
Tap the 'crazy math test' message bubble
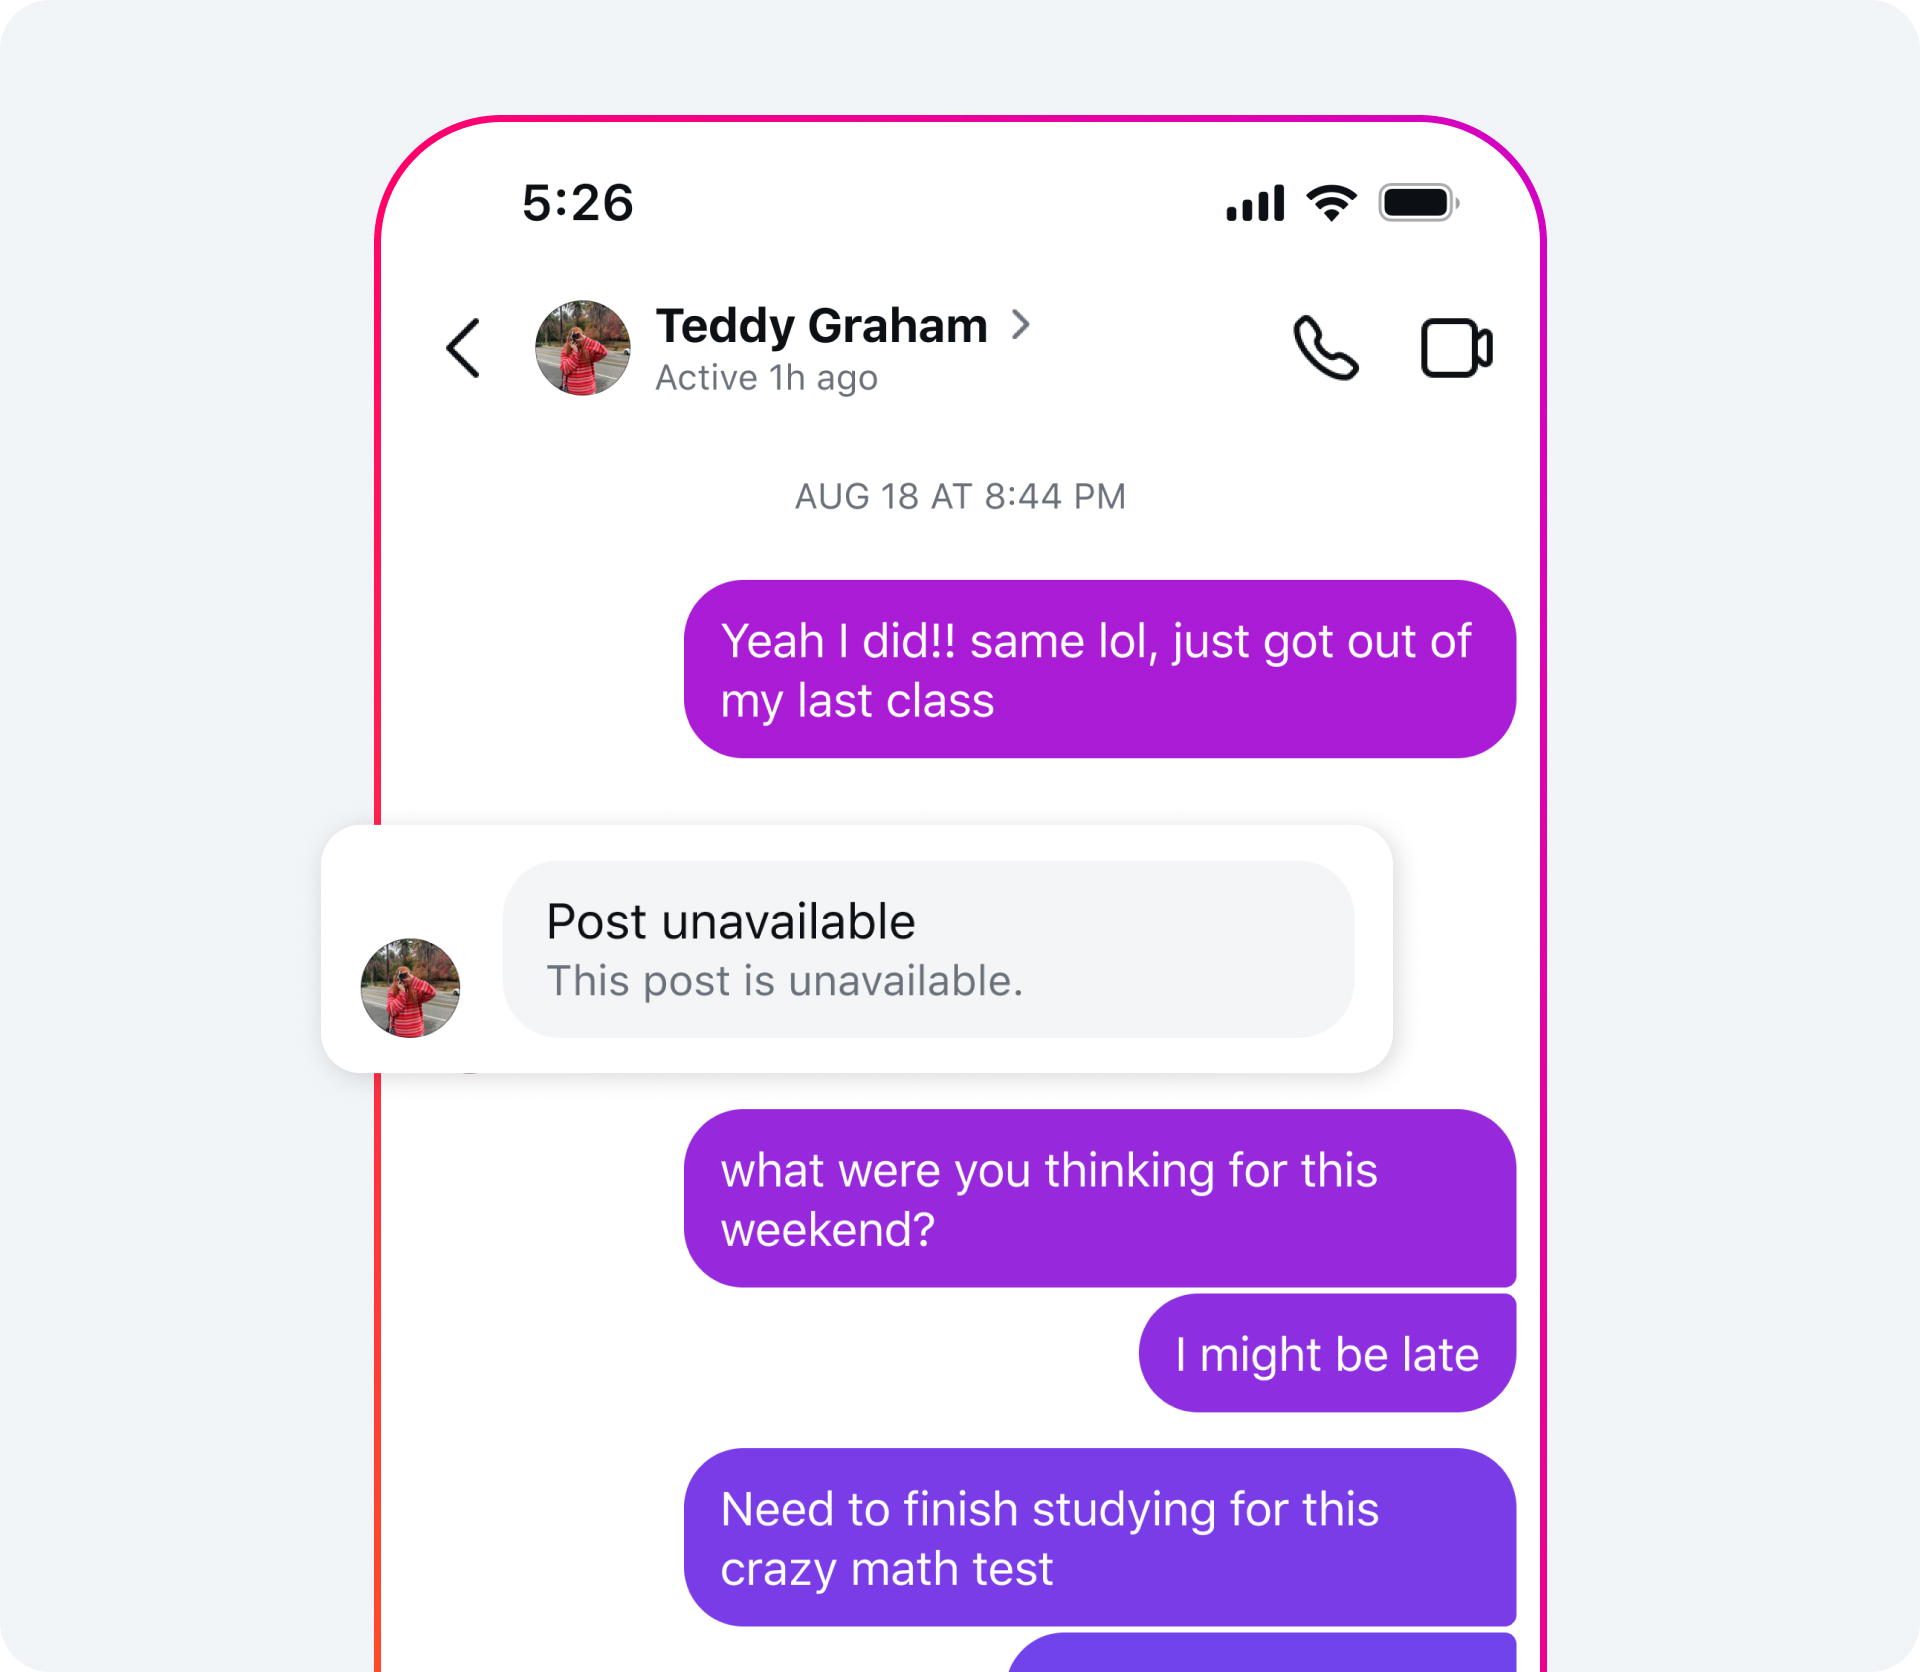[1100, 1537]
